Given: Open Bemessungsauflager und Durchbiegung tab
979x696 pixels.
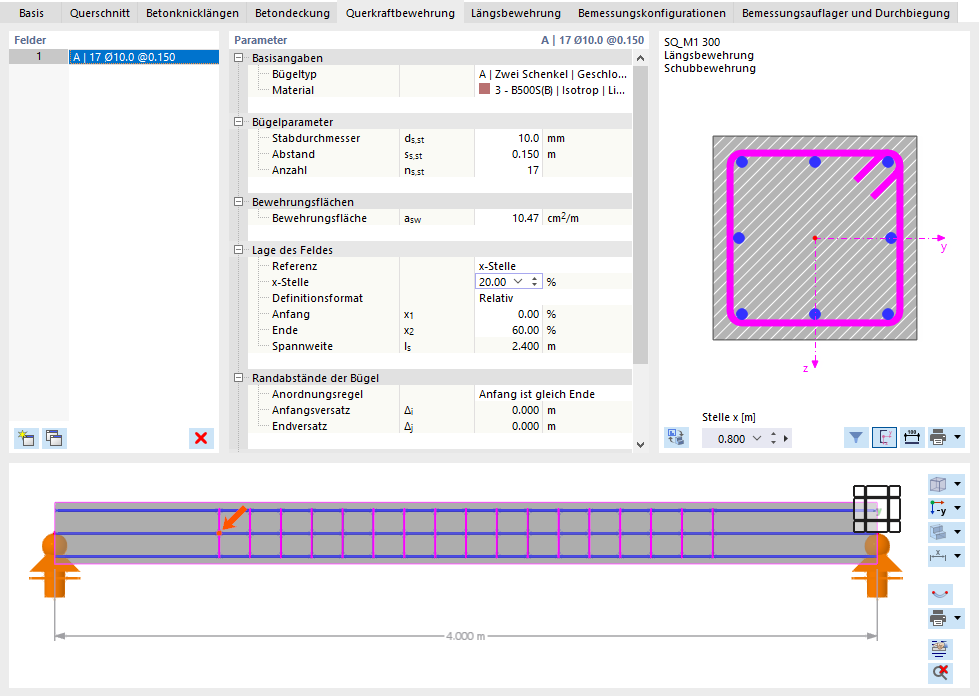Looking at the screenshot, I should click(x=846, y=12).
